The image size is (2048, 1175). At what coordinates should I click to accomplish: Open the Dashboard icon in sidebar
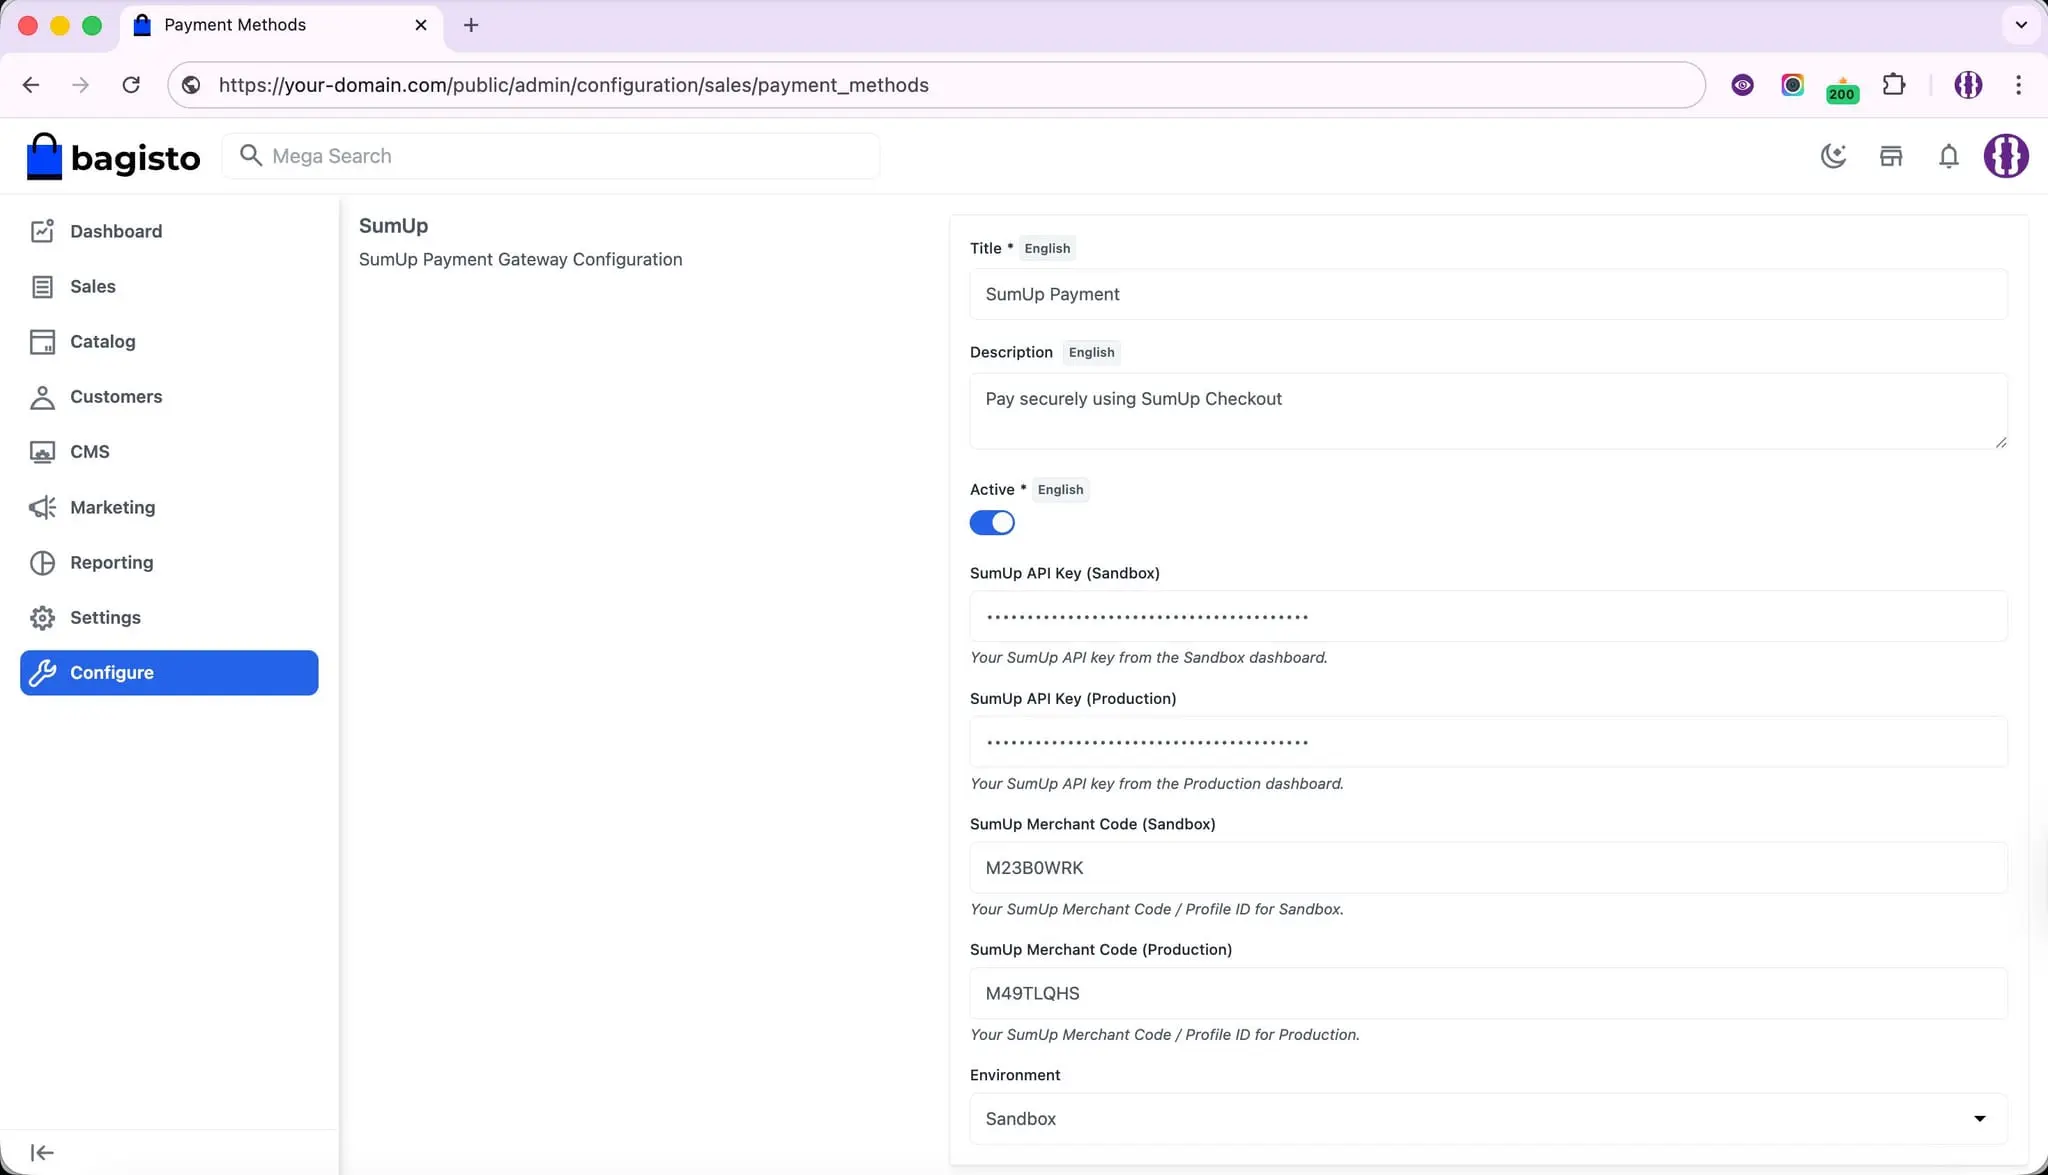42,231
